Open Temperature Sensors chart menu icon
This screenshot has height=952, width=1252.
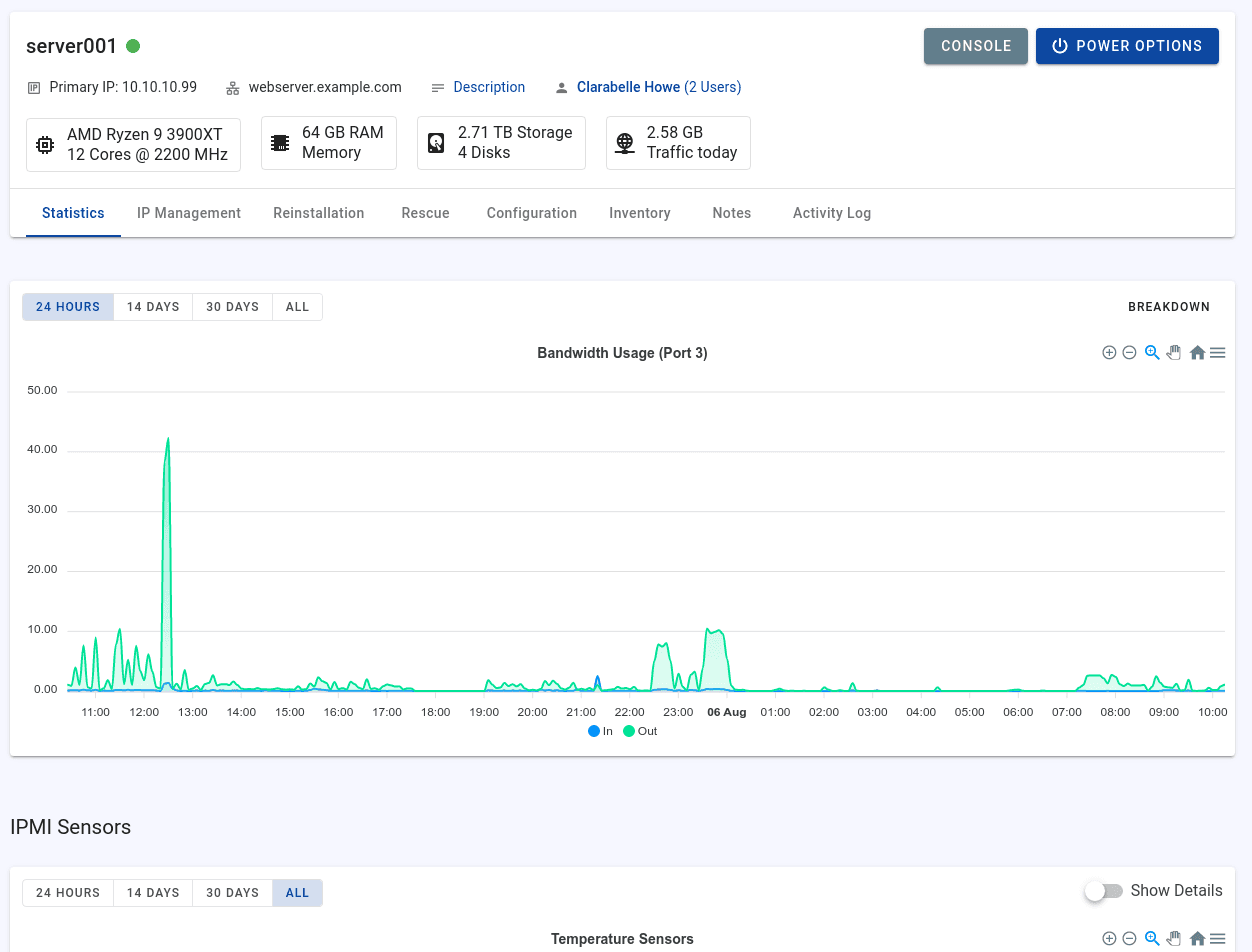[1217, 938]
